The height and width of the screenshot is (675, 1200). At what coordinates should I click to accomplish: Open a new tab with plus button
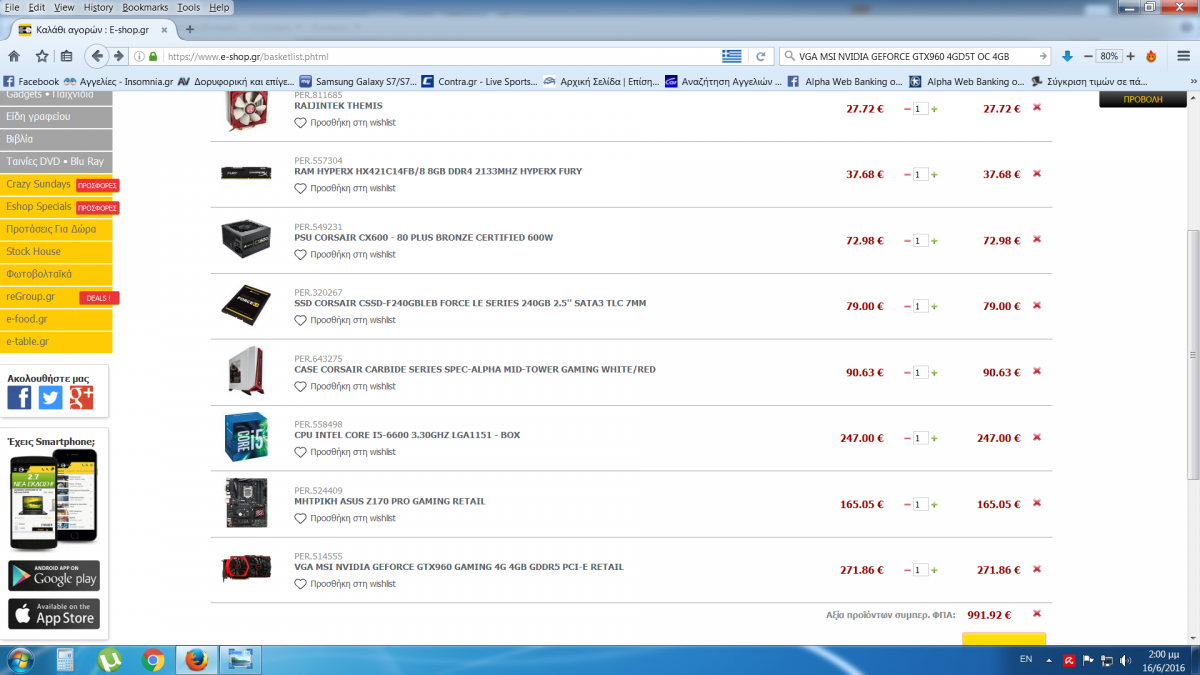coord(190,30)
